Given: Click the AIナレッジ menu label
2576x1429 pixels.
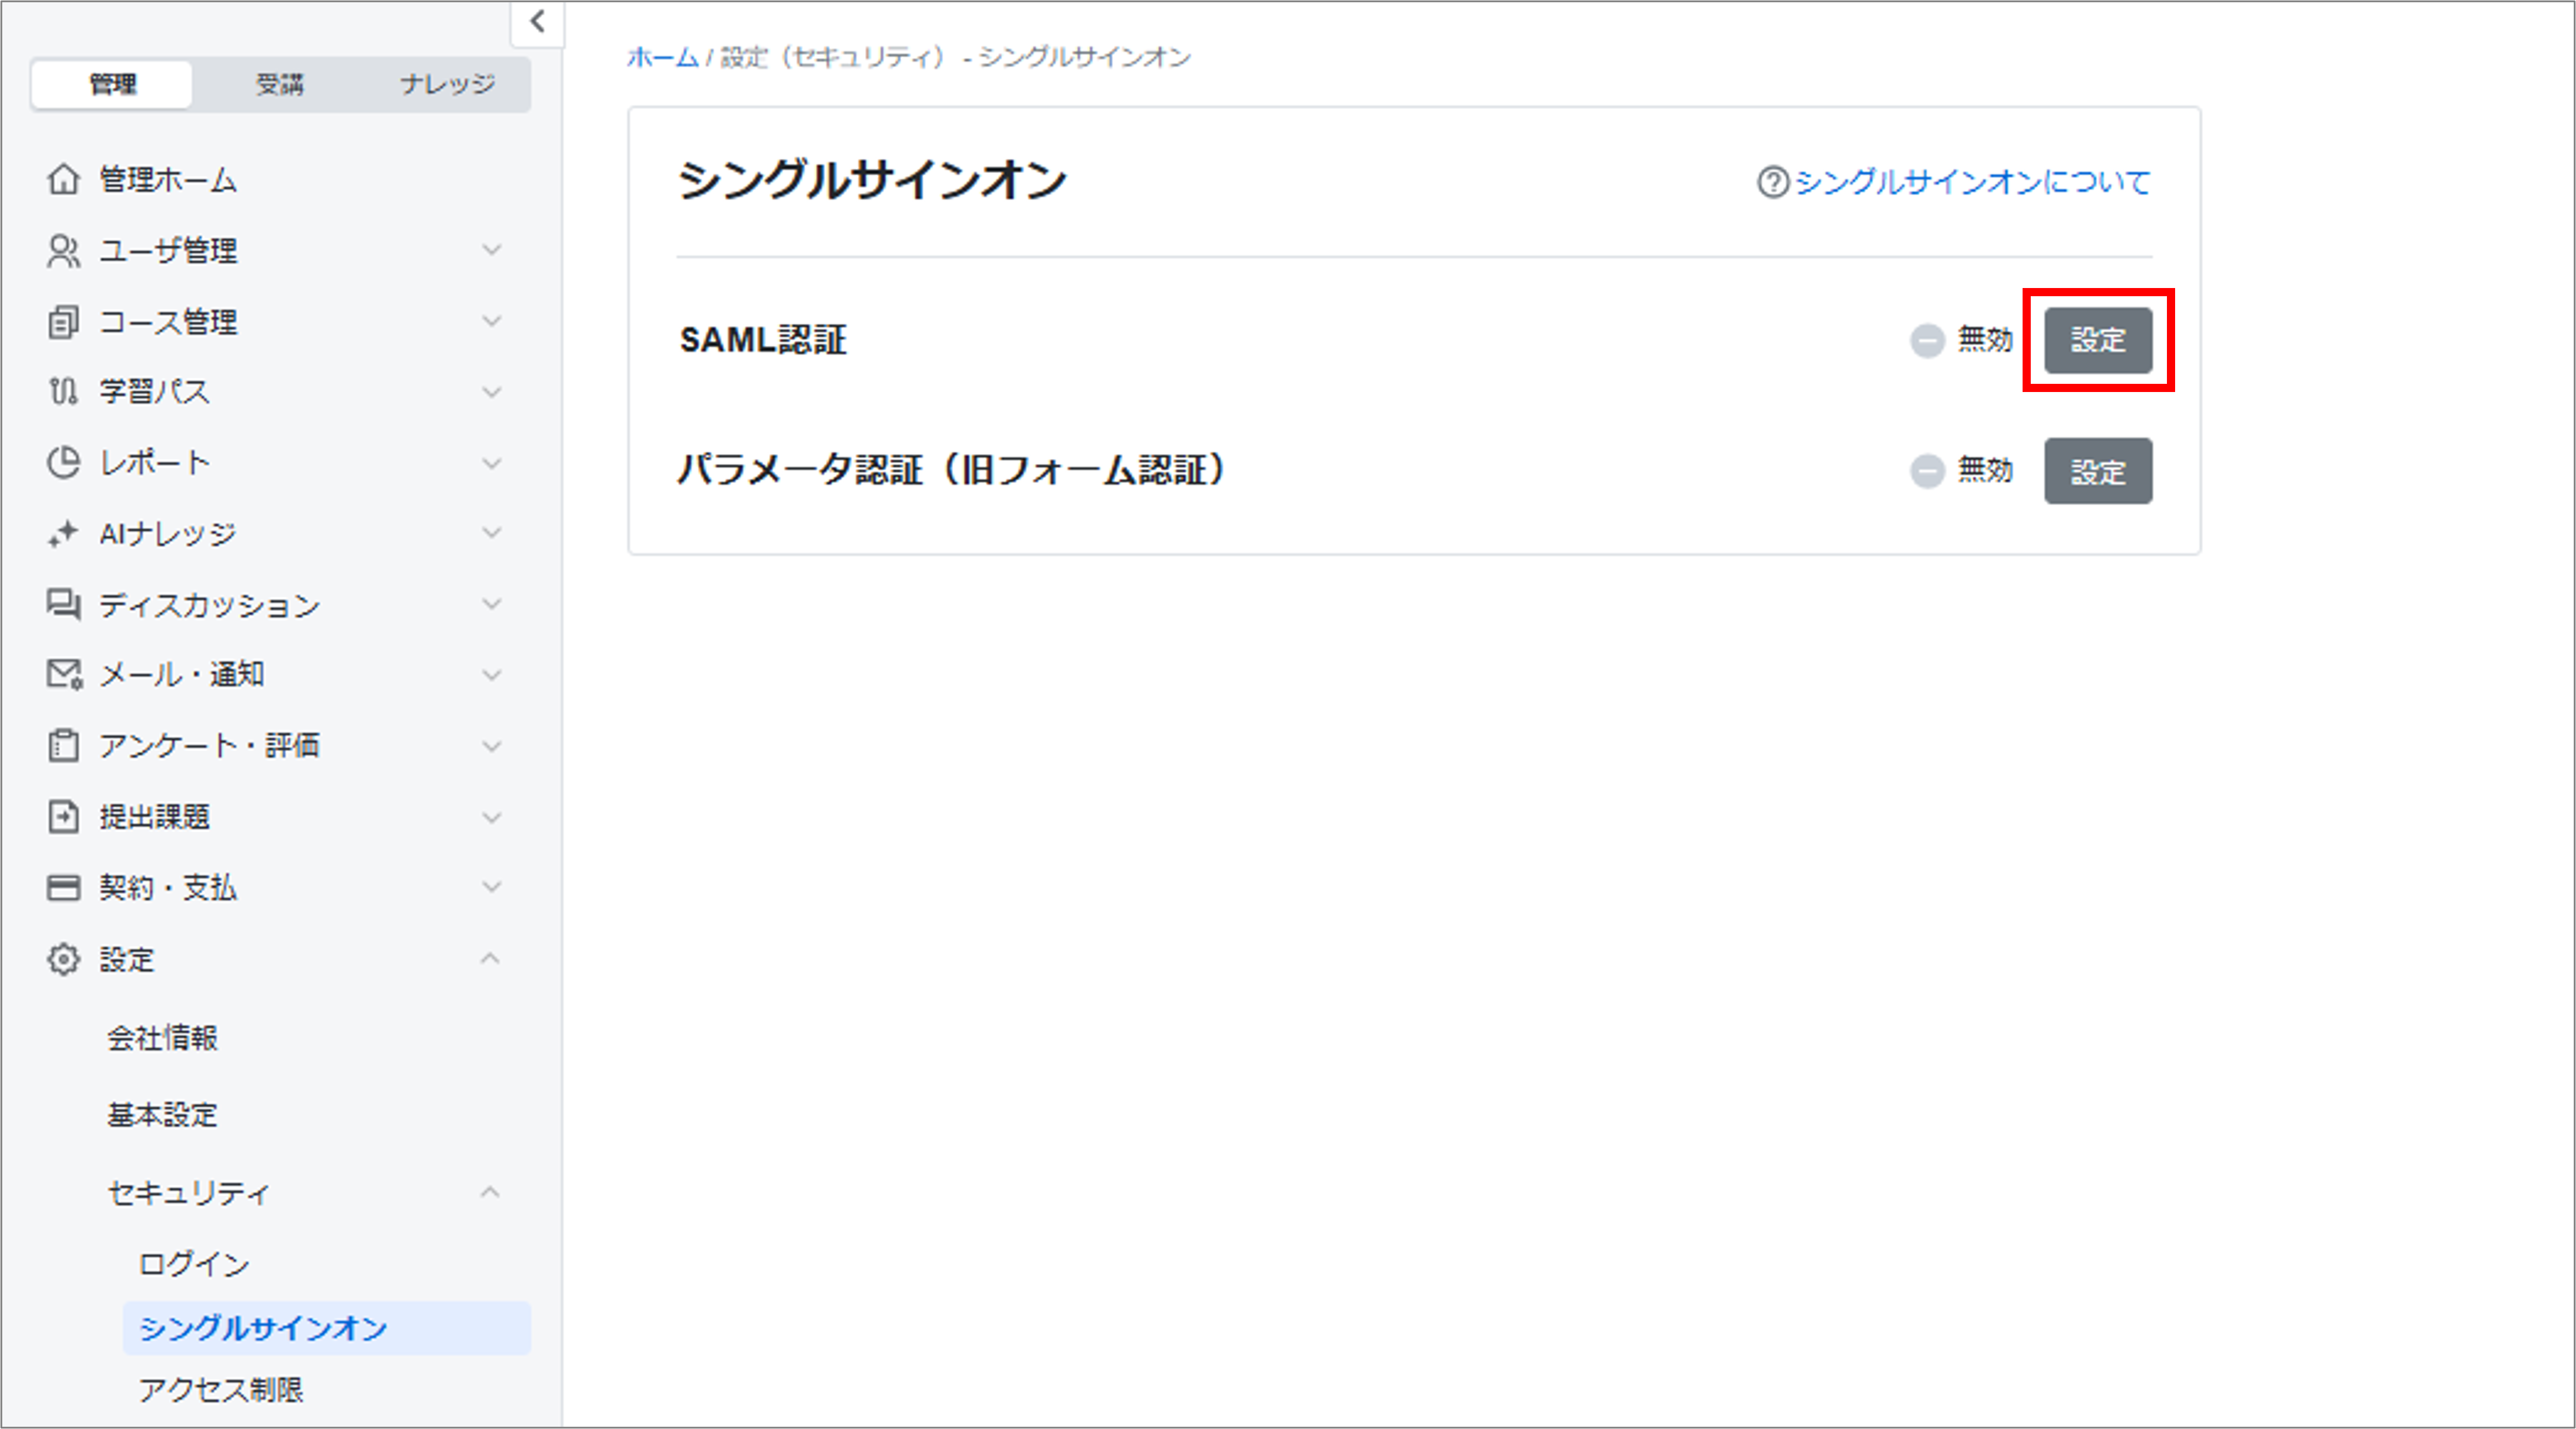Looking at the screenshot, I should (167, 534).
